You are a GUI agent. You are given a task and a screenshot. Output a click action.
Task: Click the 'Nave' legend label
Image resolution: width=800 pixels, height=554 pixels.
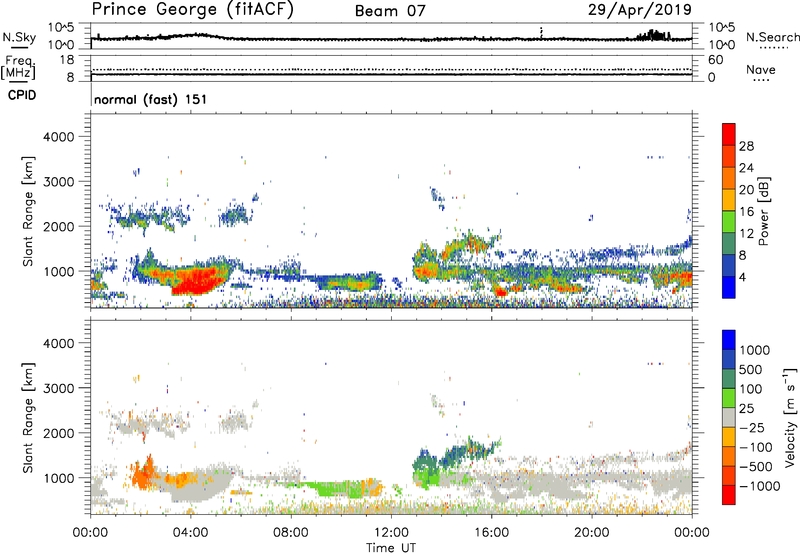(x=761, y=69)
